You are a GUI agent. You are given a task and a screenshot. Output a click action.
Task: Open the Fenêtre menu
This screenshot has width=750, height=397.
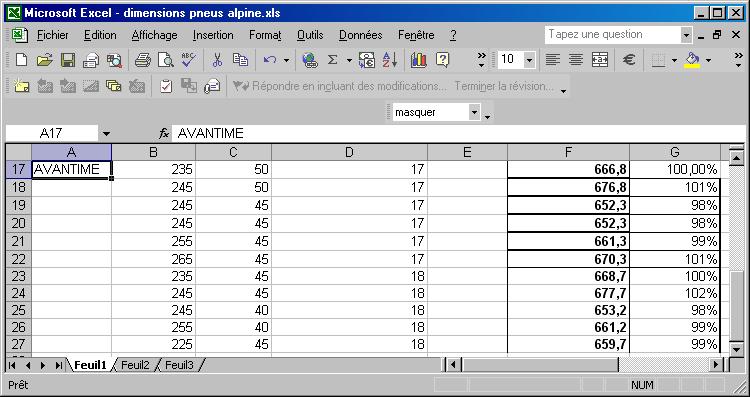click(416, 35)
